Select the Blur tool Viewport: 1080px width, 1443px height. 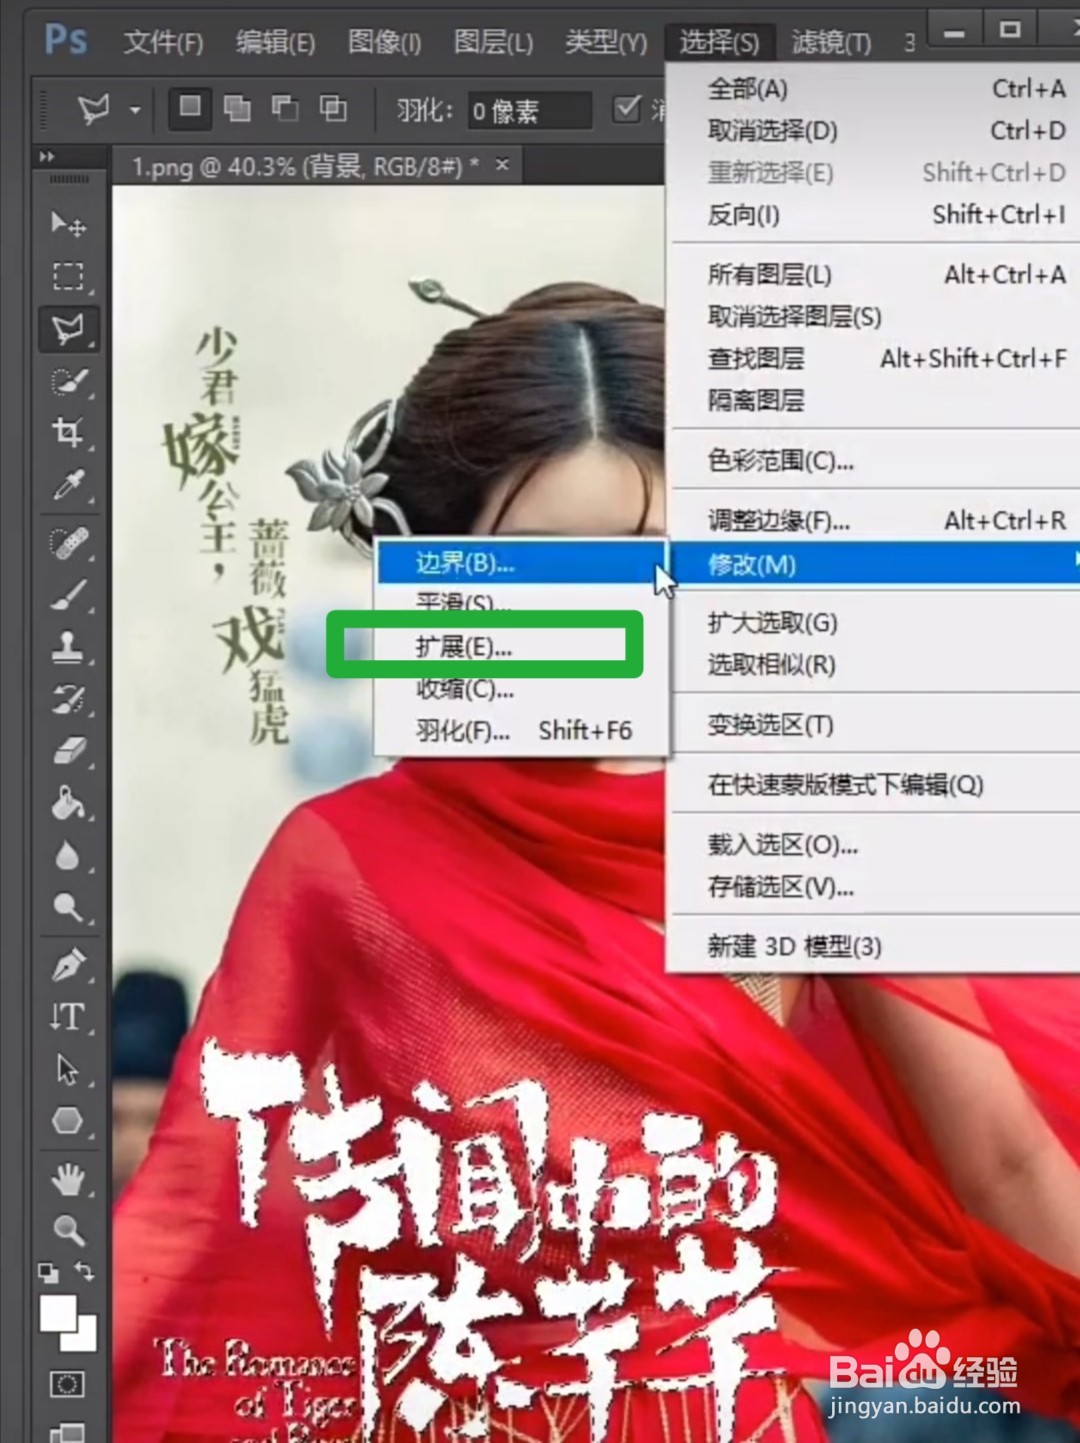pyautogui.click(x=68, y=856)
